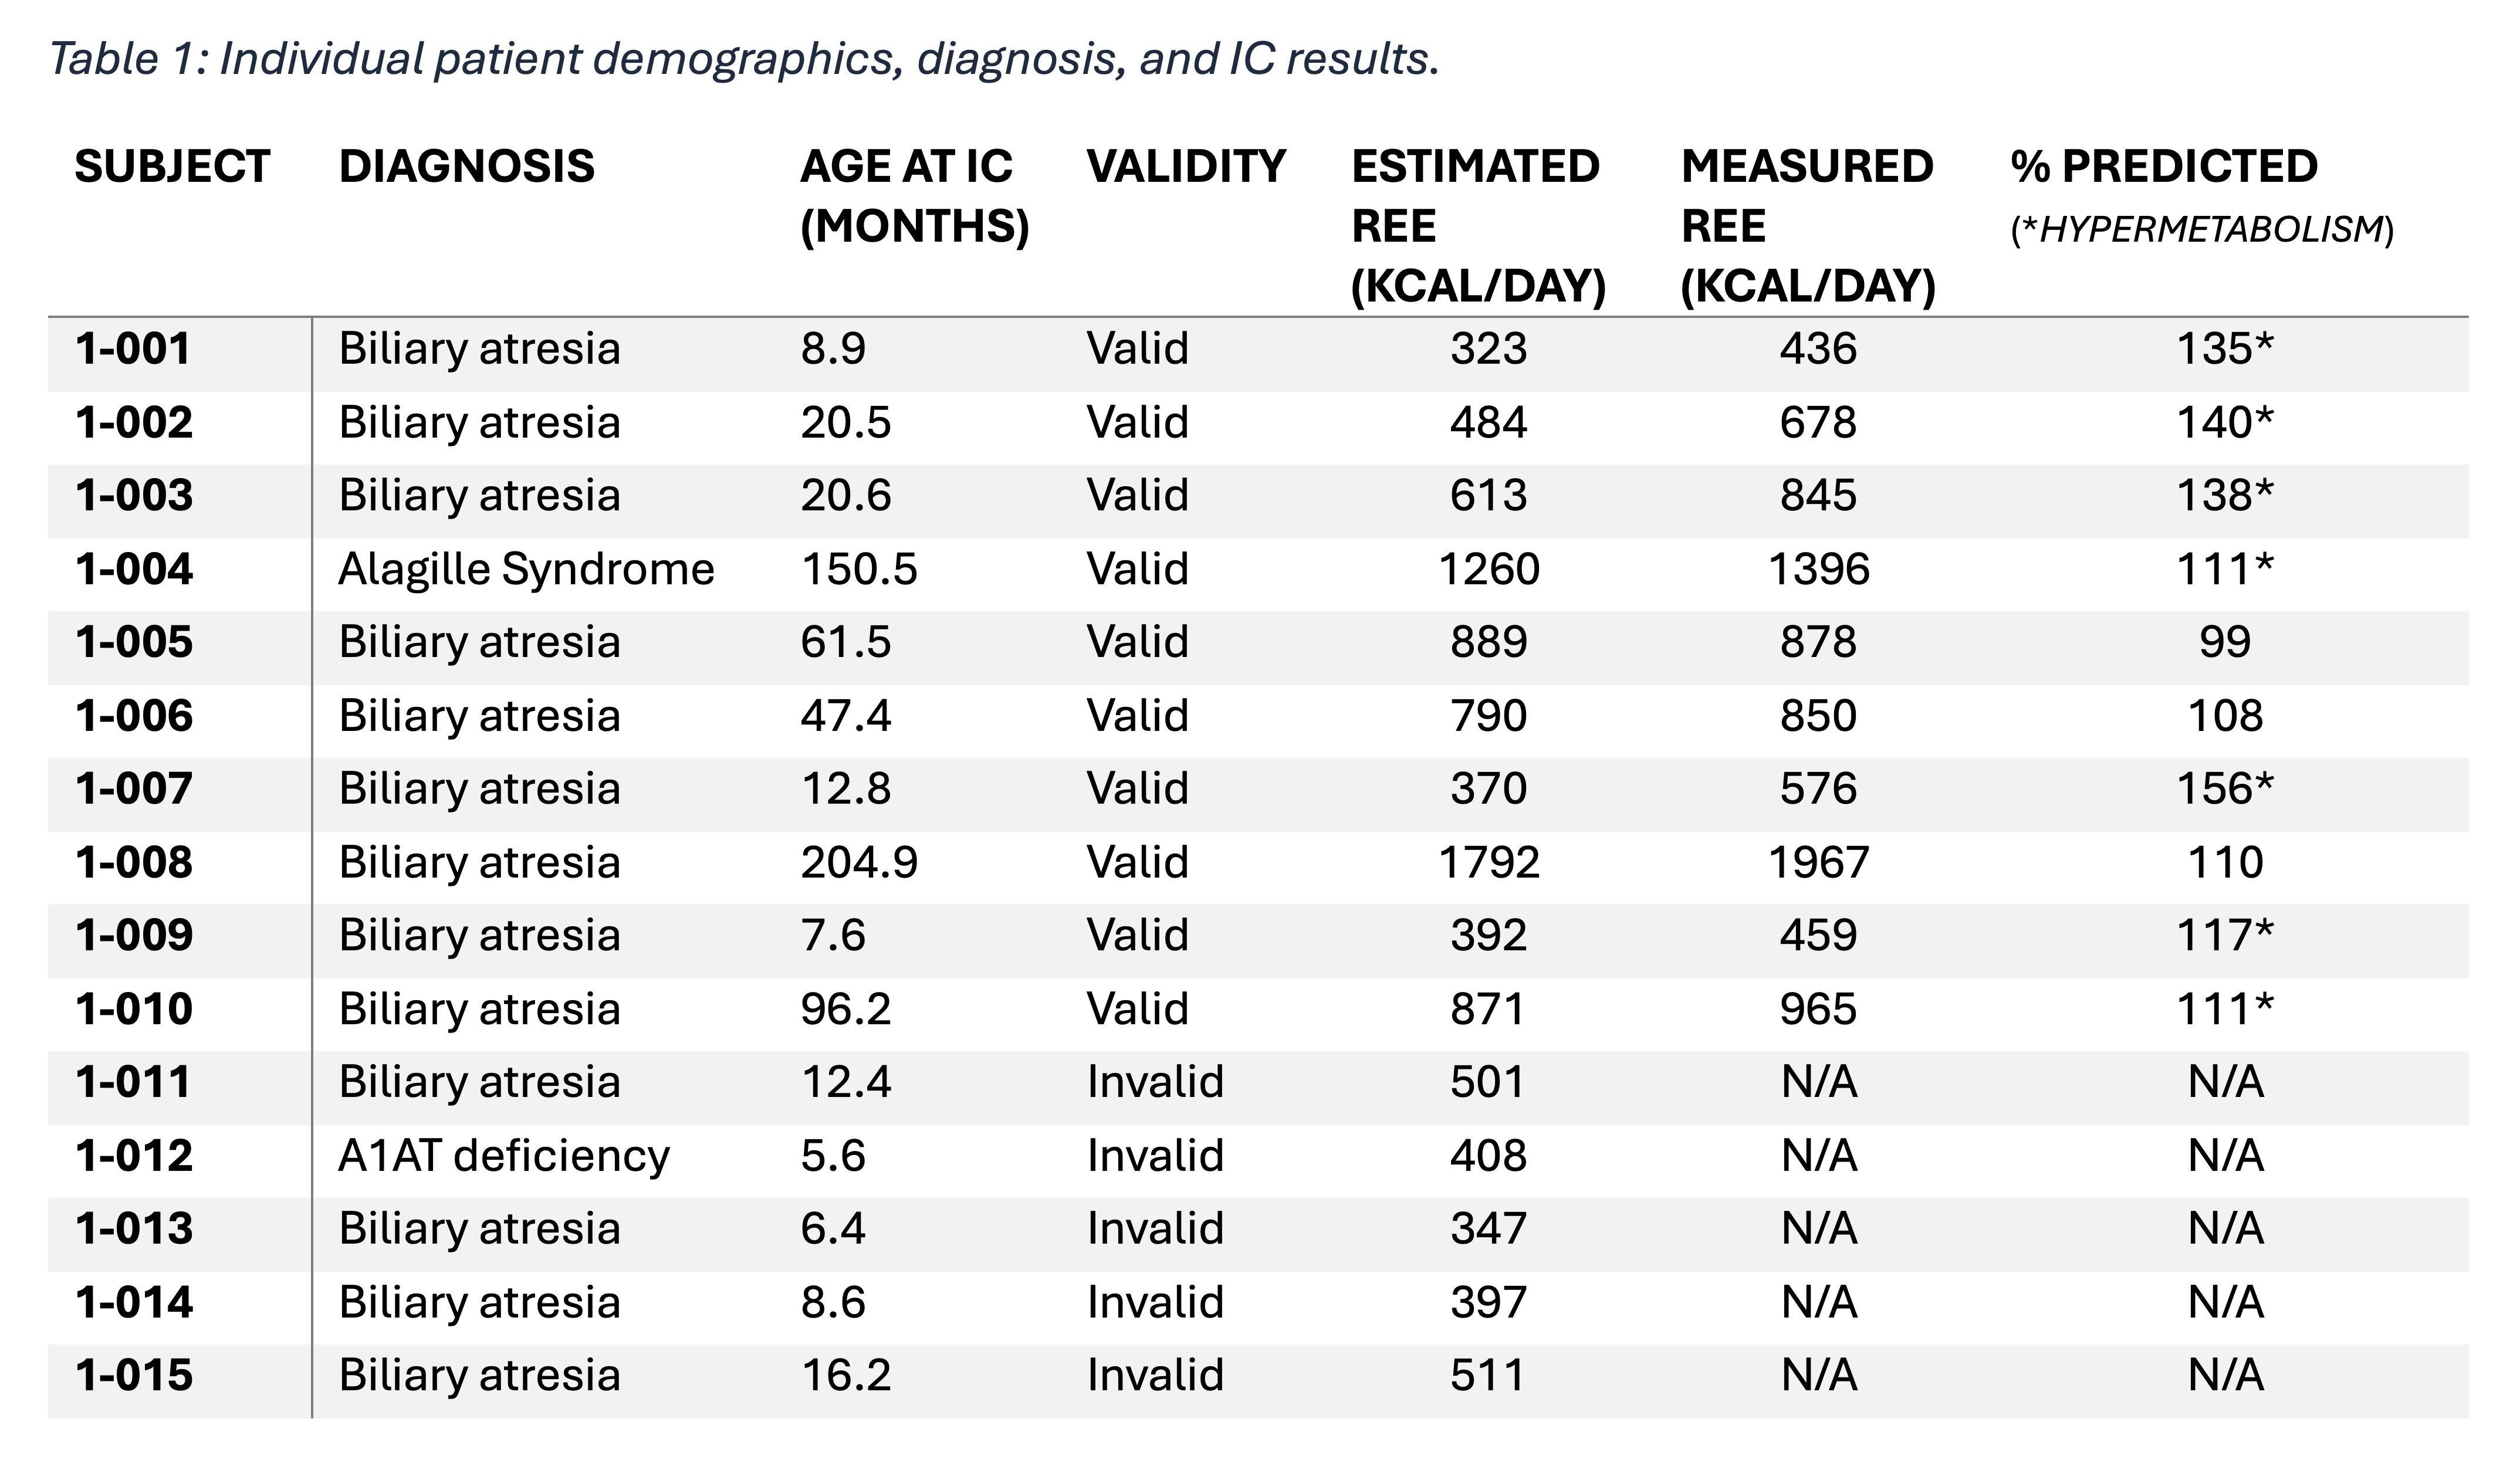Screen dimensions: 2520x1473
Task: Select the A1AT deficiency diagnosis cell
Action: (x=504, y=1156)
